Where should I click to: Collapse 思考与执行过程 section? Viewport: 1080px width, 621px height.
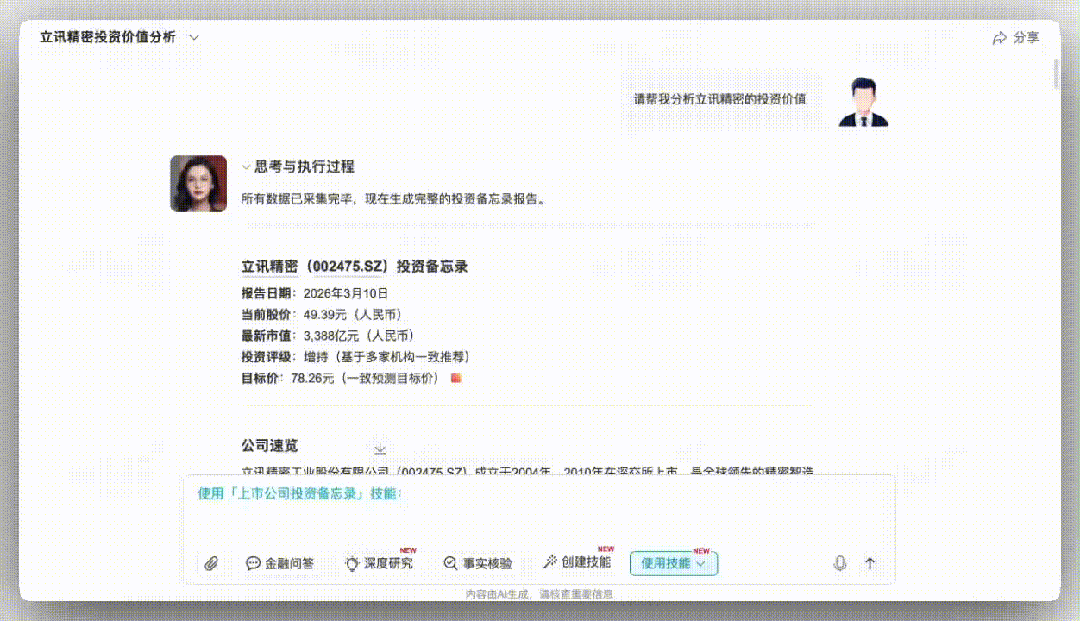click(246, 167)
